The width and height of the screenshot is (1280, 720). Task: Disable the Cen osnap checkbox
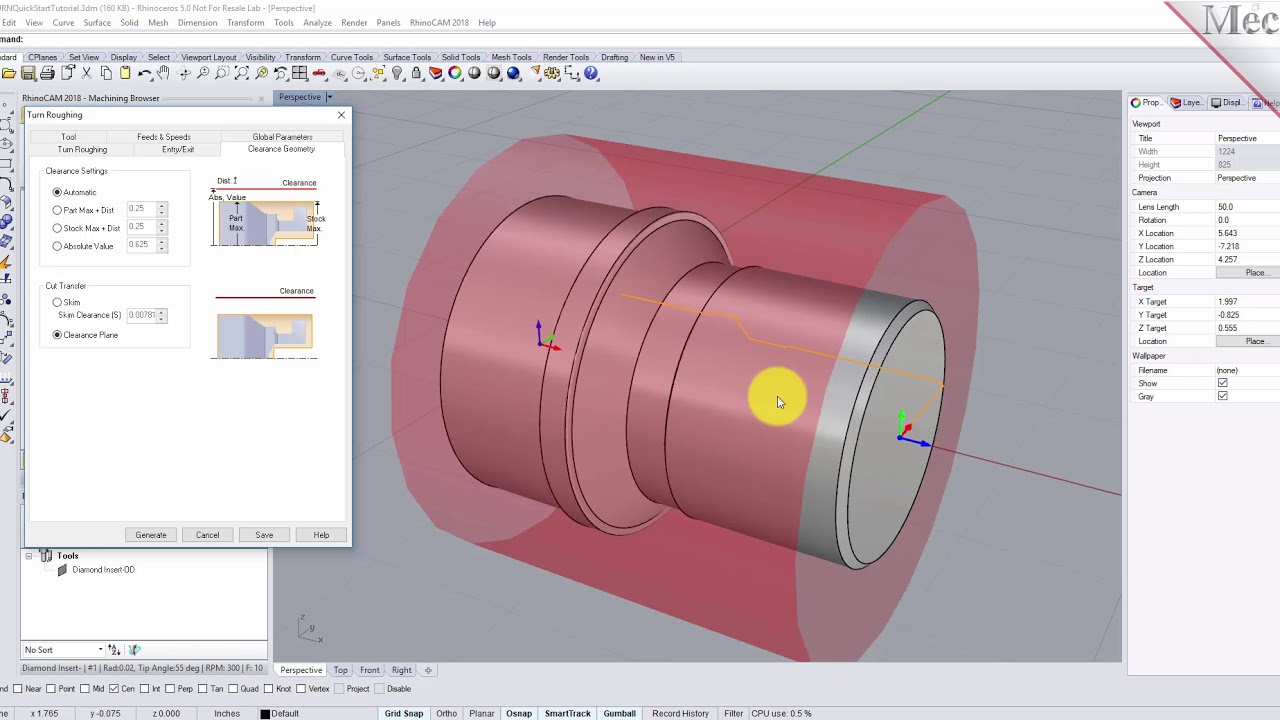click(114, 689)
